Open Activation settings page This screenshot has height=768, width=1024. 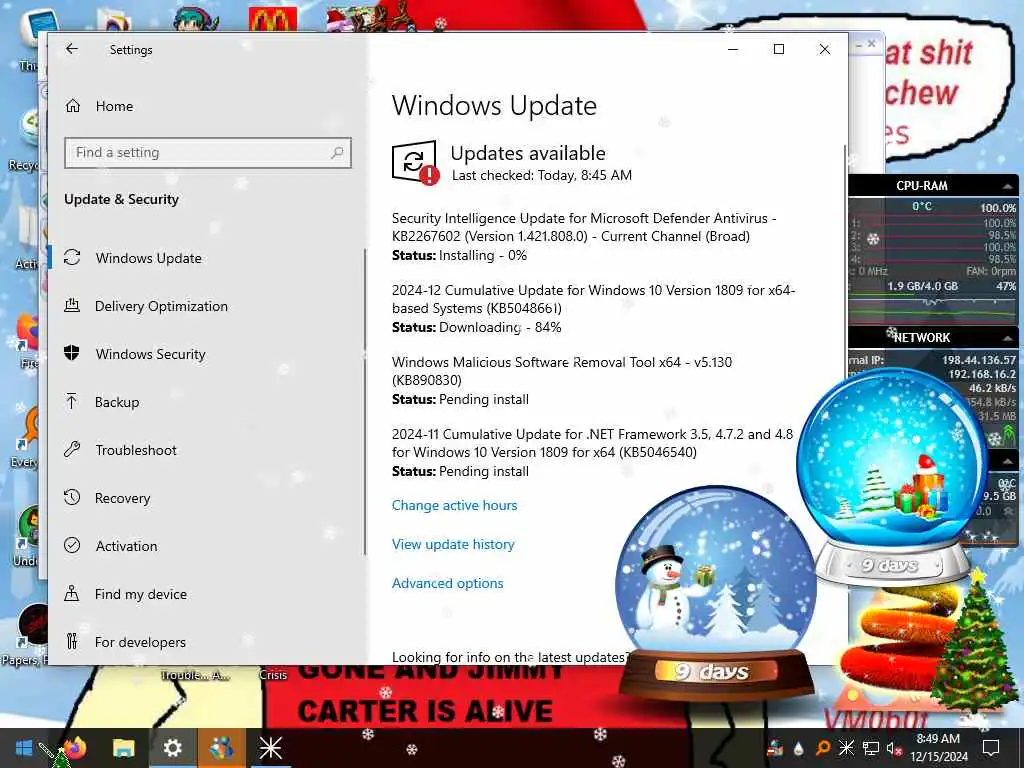pos(126,546)
